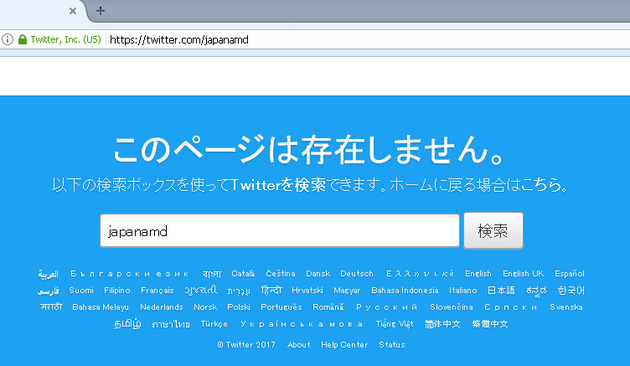The height and width of the screenshot is (366, 630).
Task: Select the Català language link
Action: 243,274
